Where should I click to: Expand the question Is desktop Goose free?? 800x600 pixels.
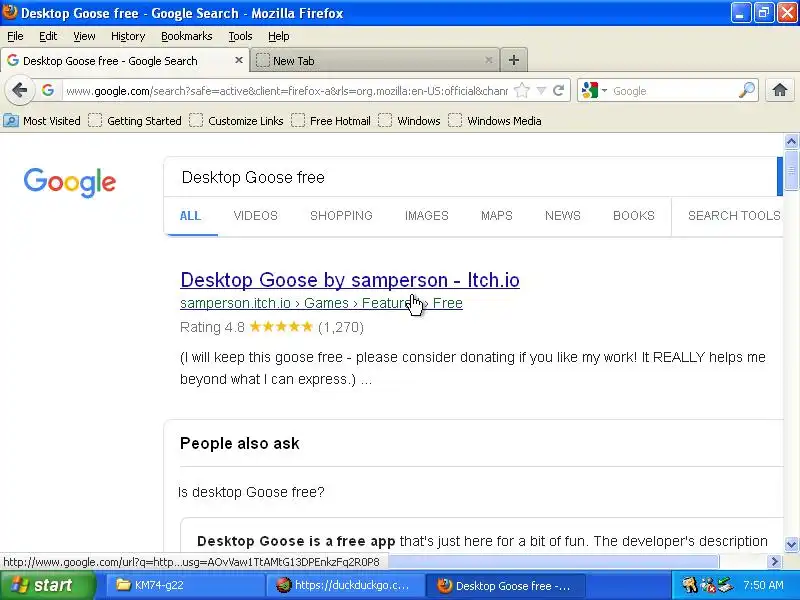(251, 492)
